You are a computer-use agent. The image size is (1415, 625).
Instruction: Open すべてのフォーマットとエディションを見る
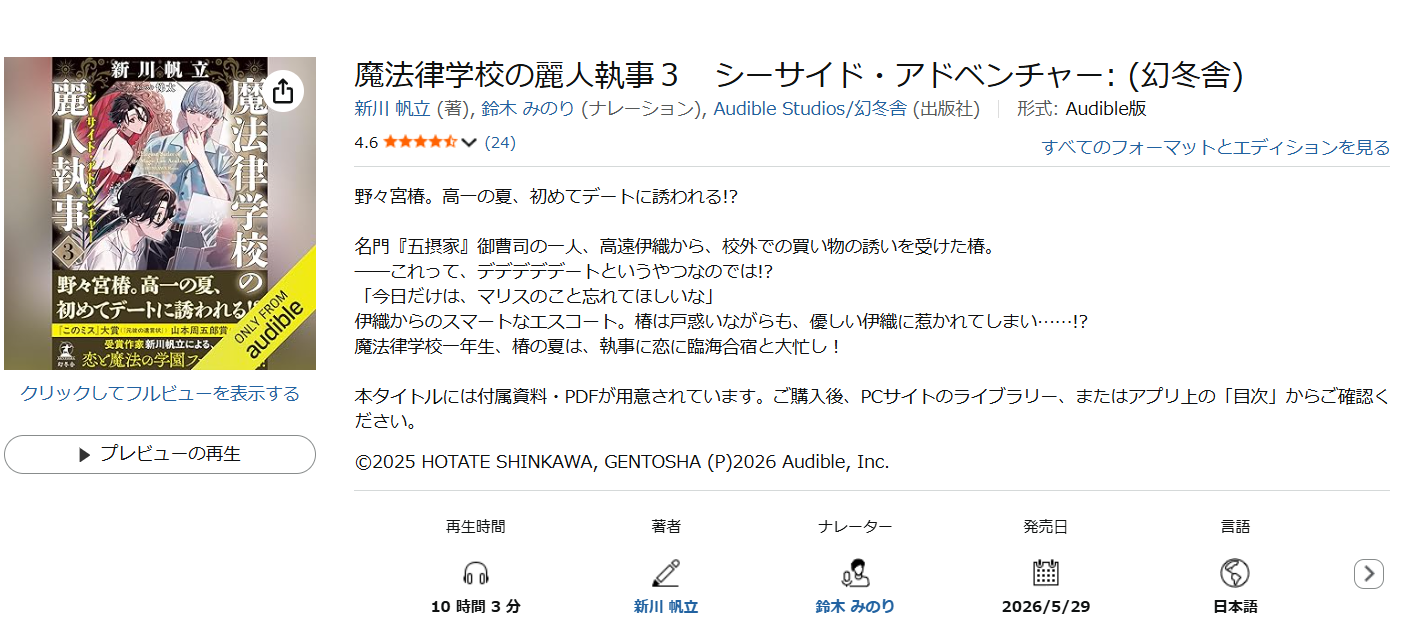coord(1215,148)
